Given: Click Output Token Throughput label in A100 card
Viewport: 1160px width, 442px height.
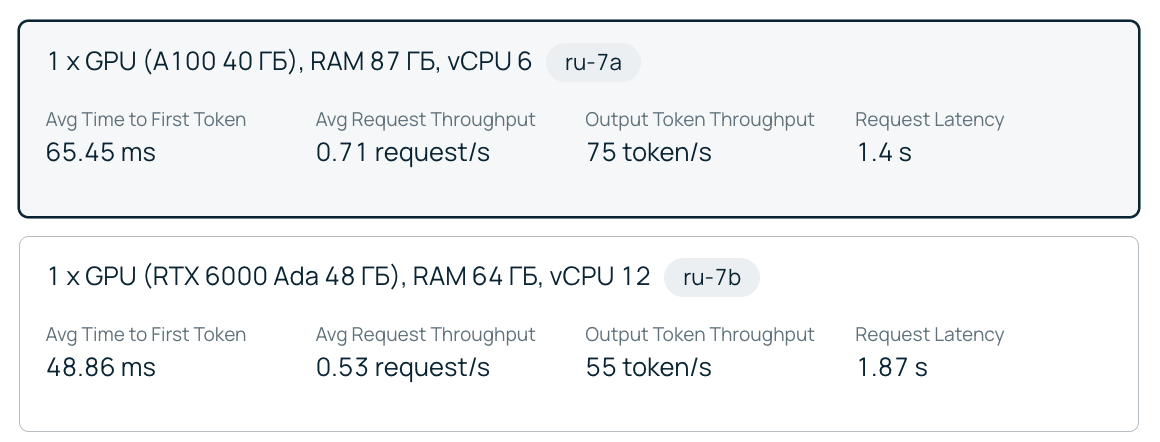Looking at the screenshot, I should [x=700, y=119].
